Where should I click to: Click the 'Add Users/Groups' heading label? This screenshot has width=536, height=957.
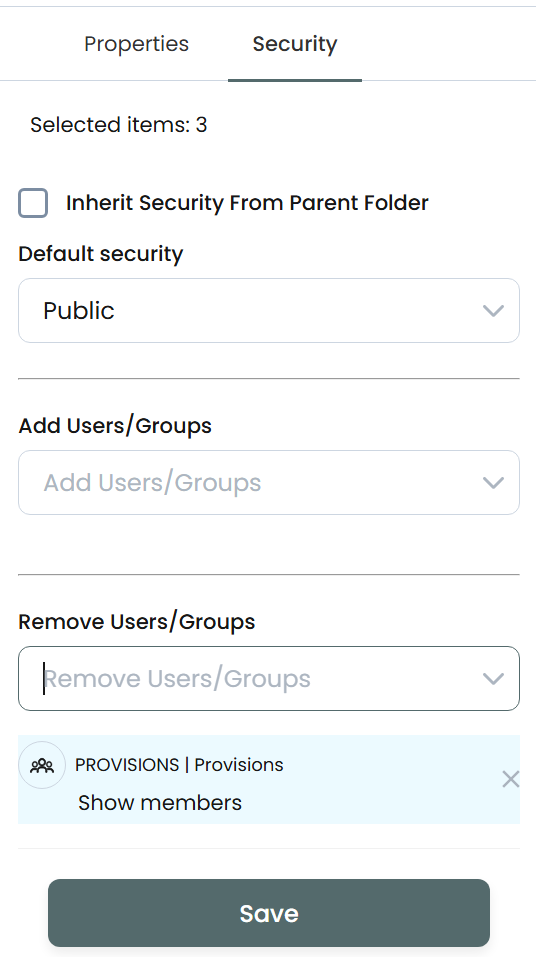[x=115, y=426]
